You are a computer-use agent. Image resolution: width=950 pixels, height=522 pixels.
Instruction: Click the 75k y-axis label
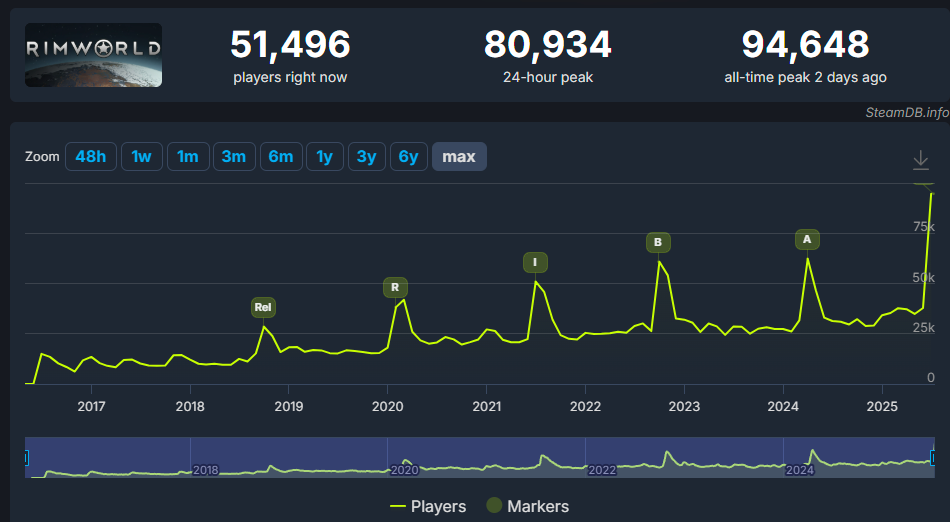(x=924, y=227)
